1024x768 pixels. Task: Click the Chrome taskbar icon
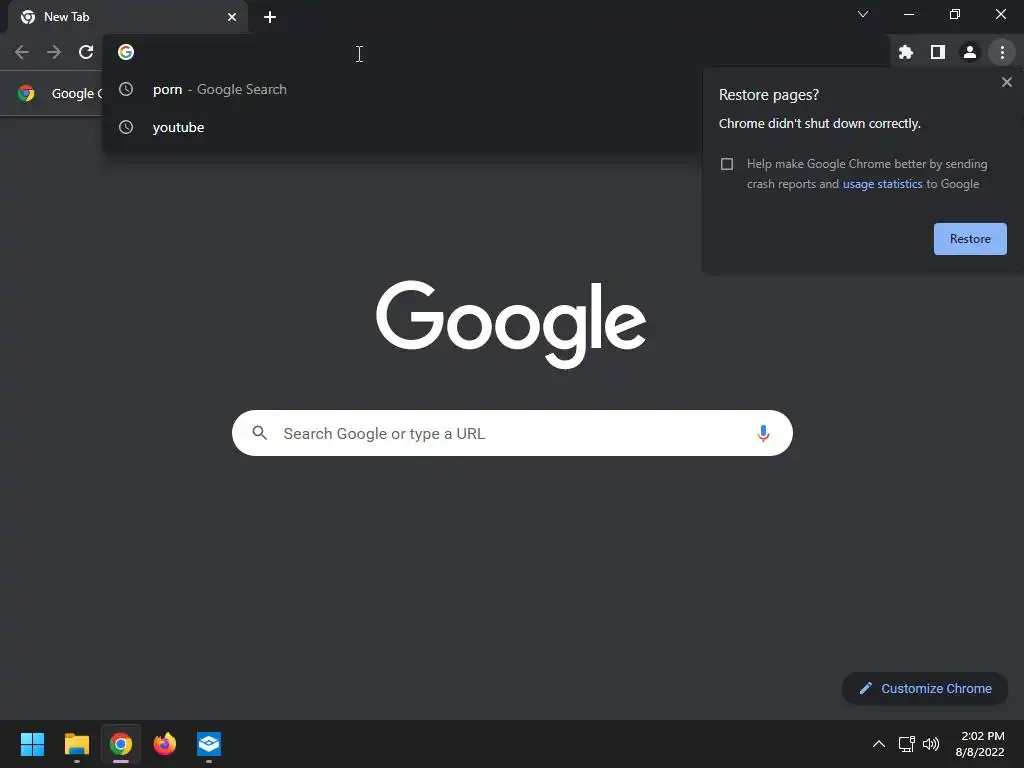(x=121, y=744)
